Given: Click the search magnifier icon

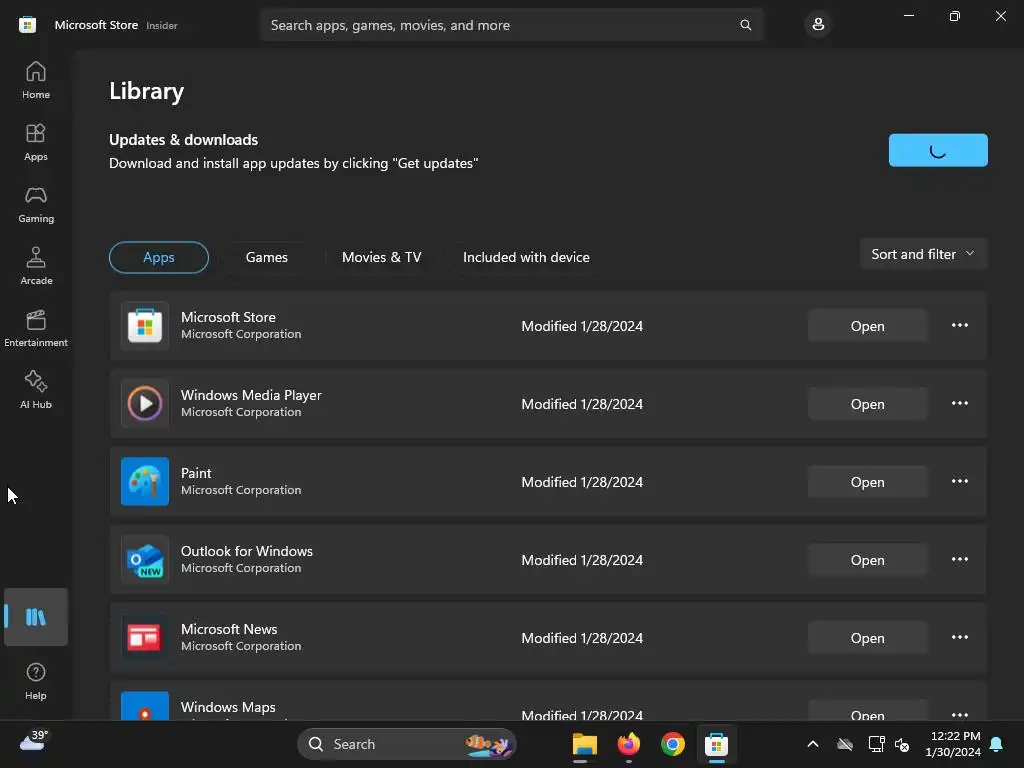Looking at the screenshot, I should tap(745, 25).
